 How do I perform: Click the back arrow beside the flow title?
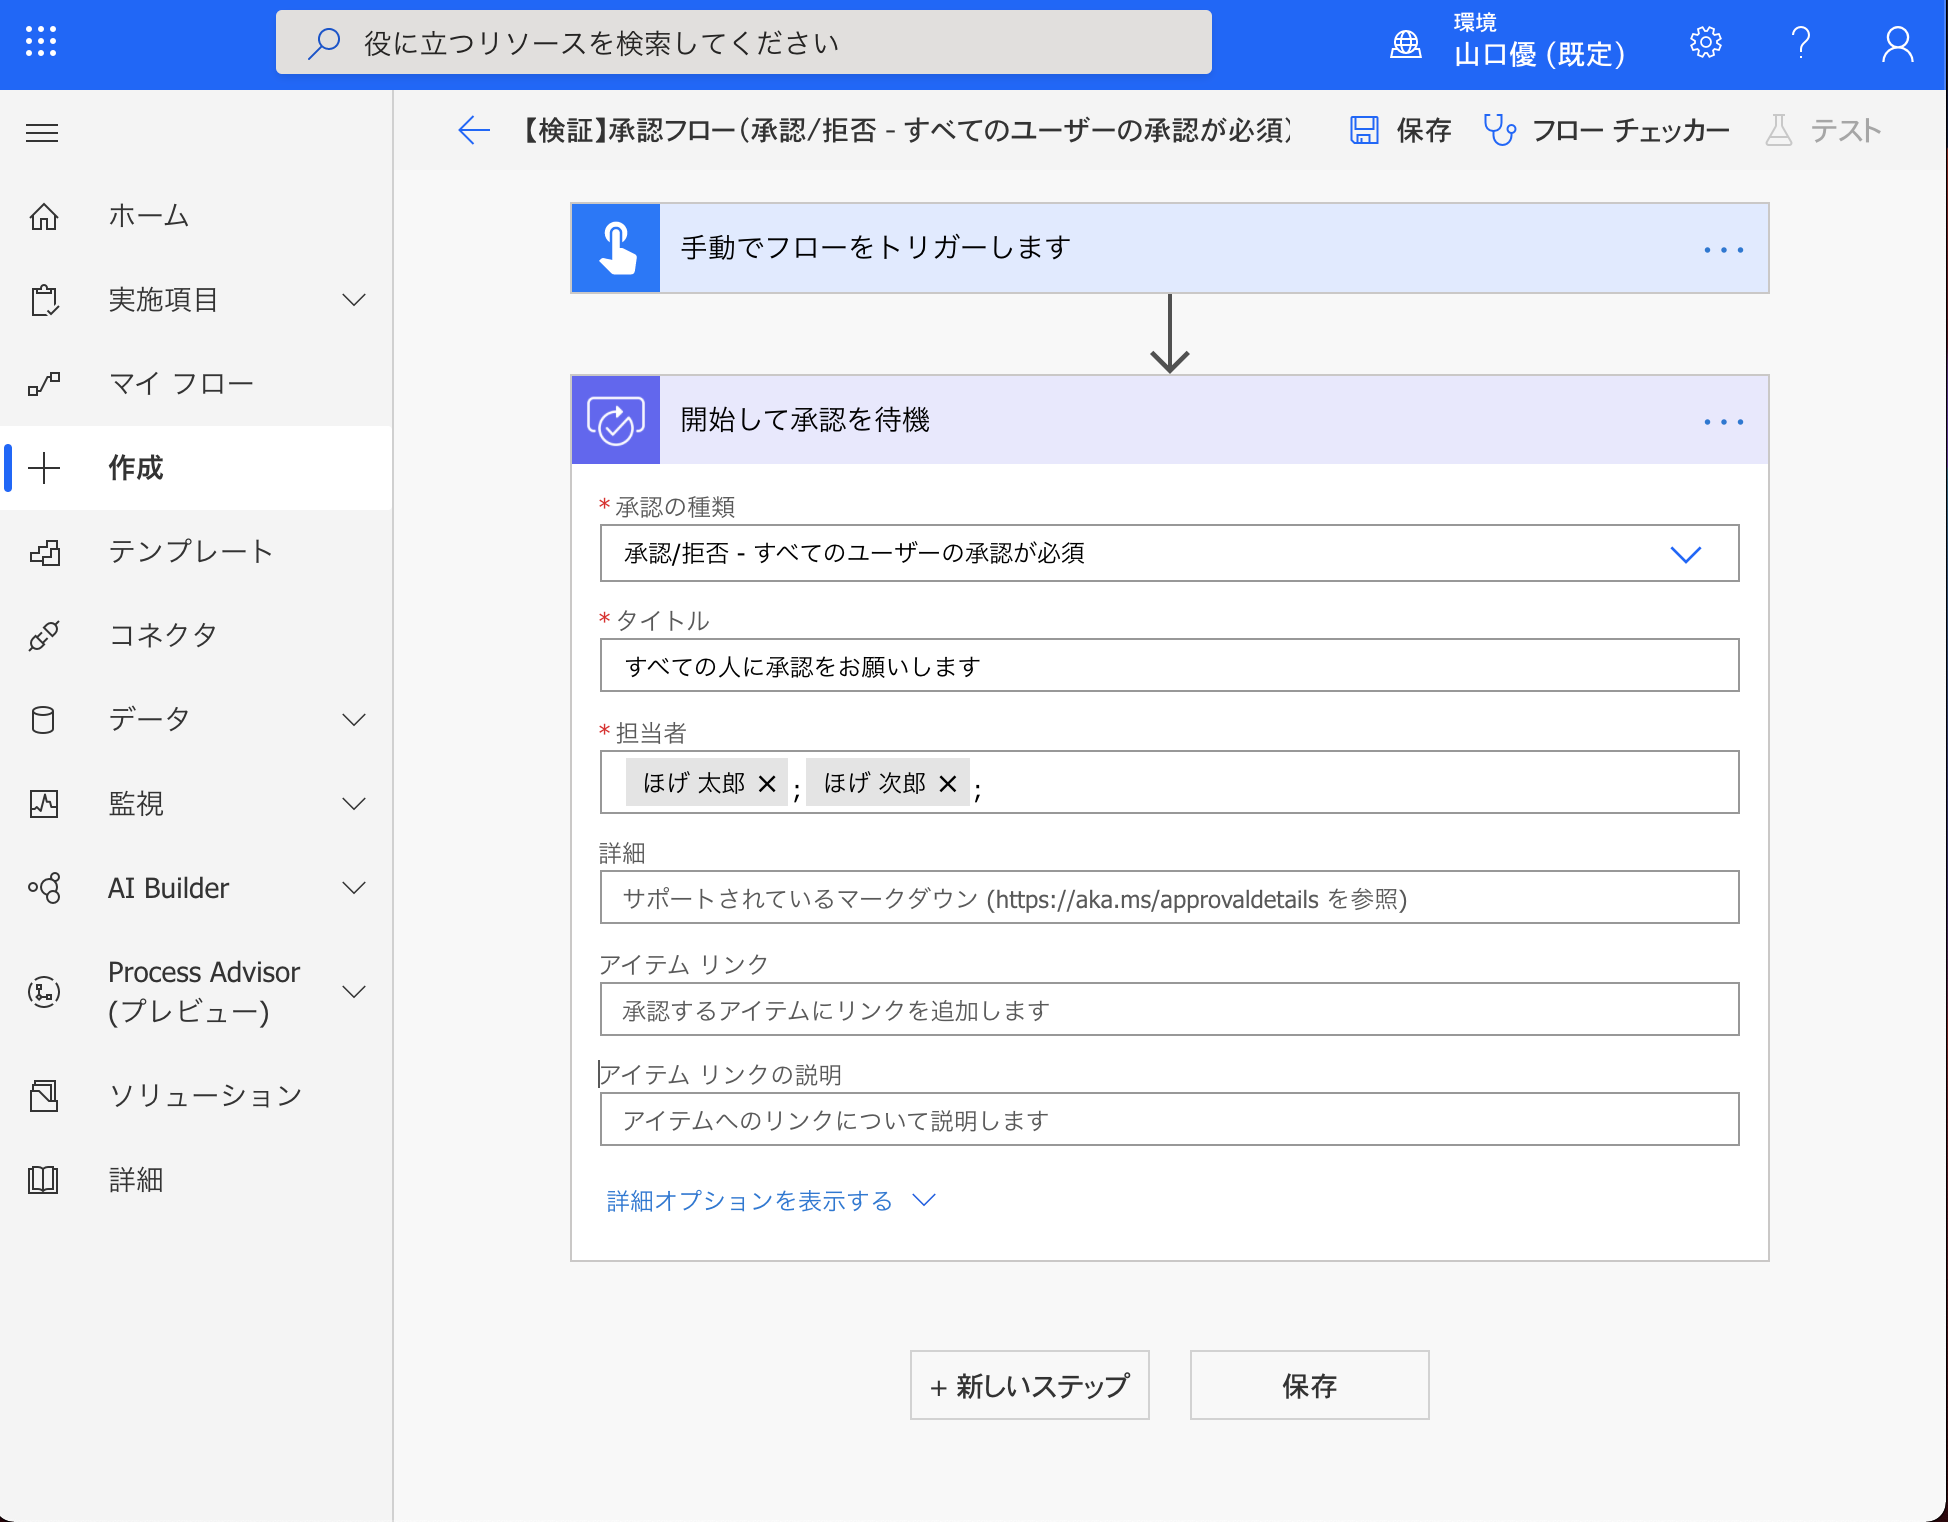point(472,130)
